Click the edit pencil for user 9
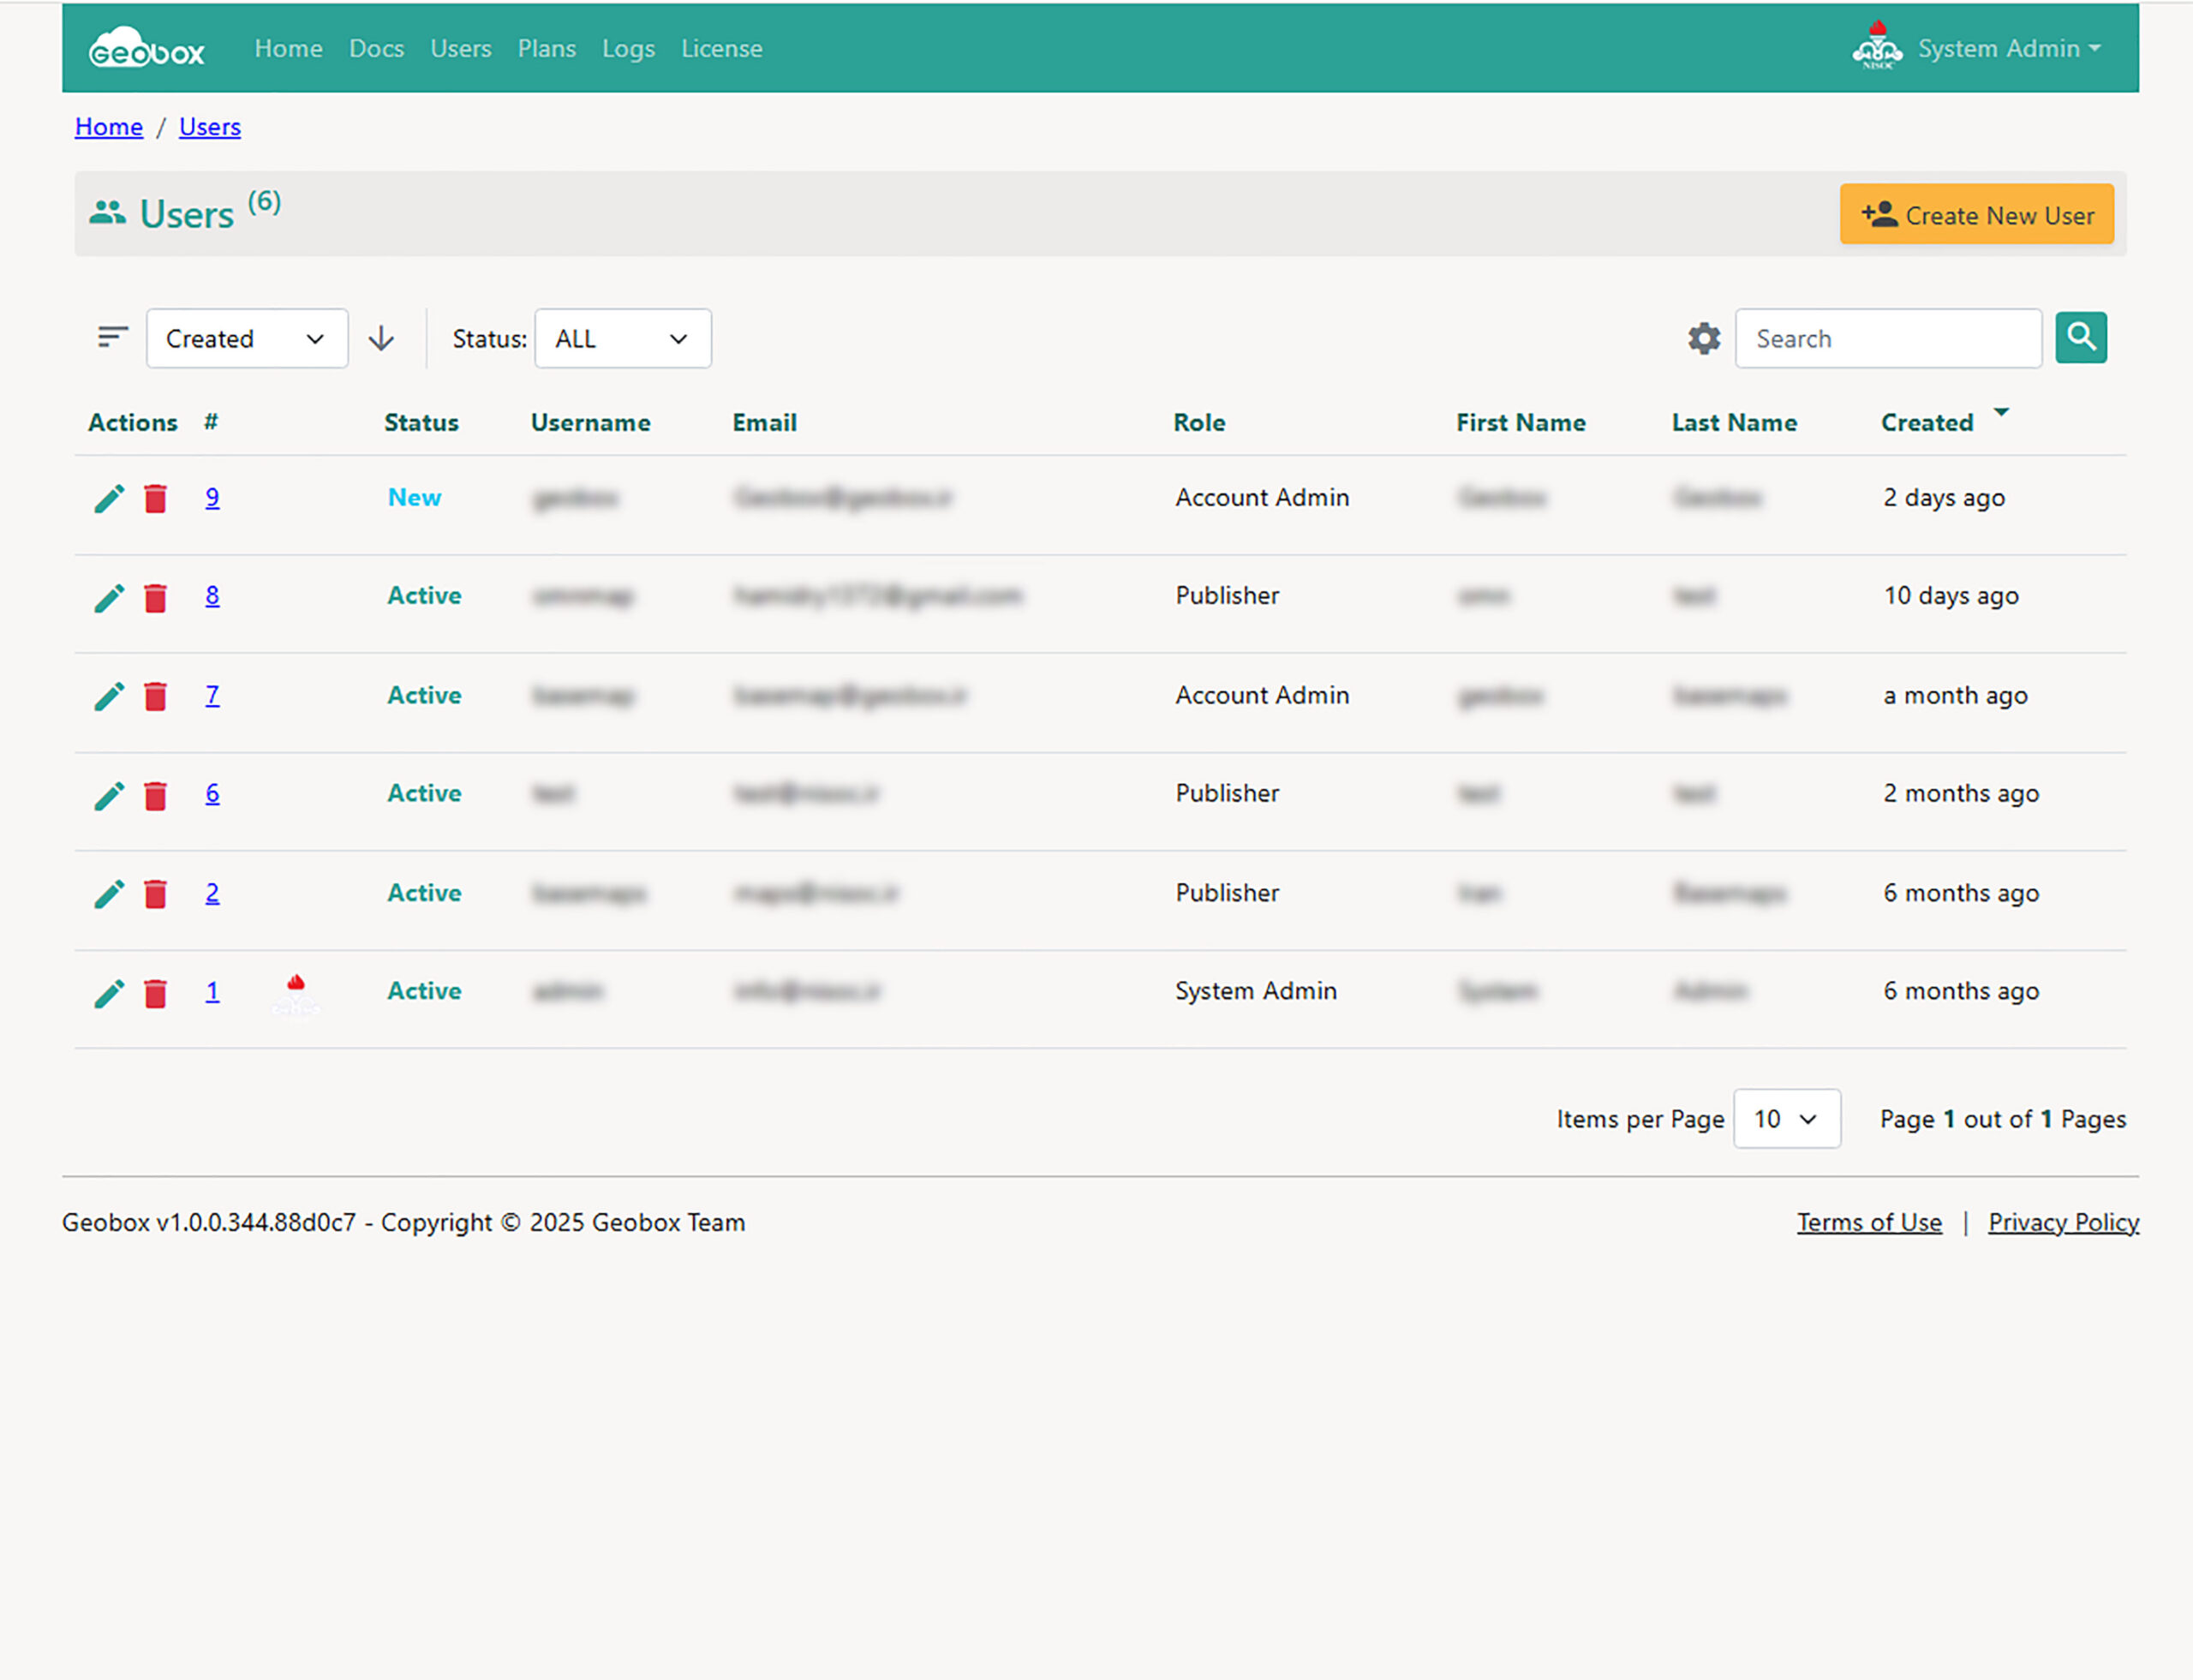 109,498
